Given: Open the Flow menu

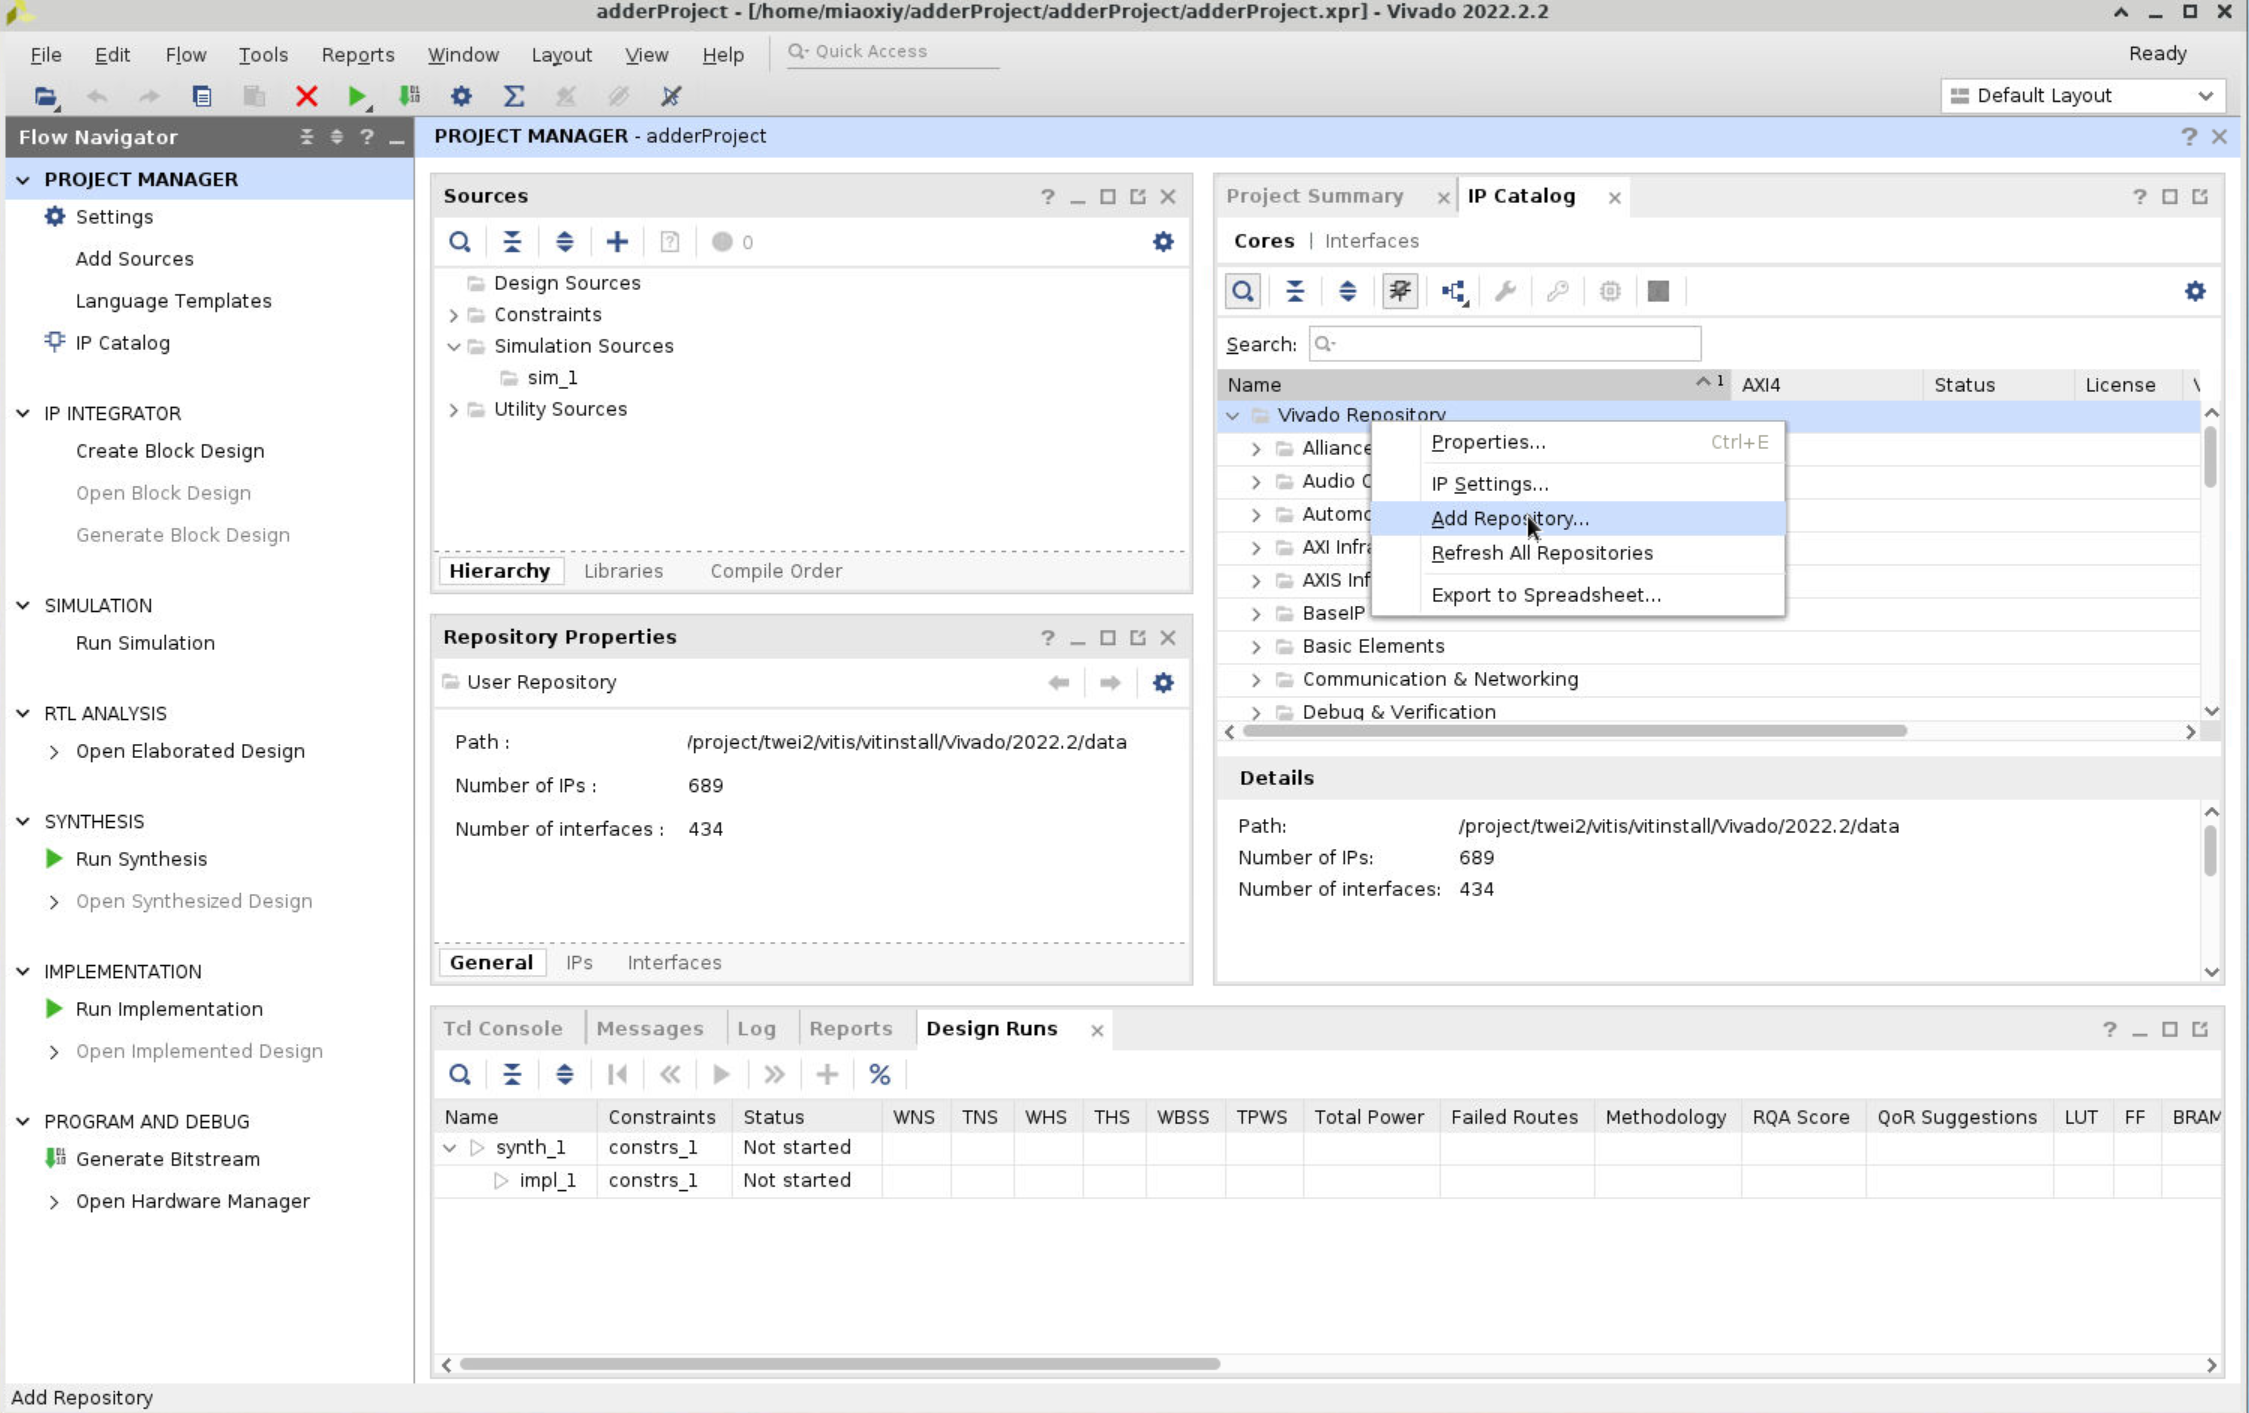Looking at the screenshot, I should click(186, 55).
